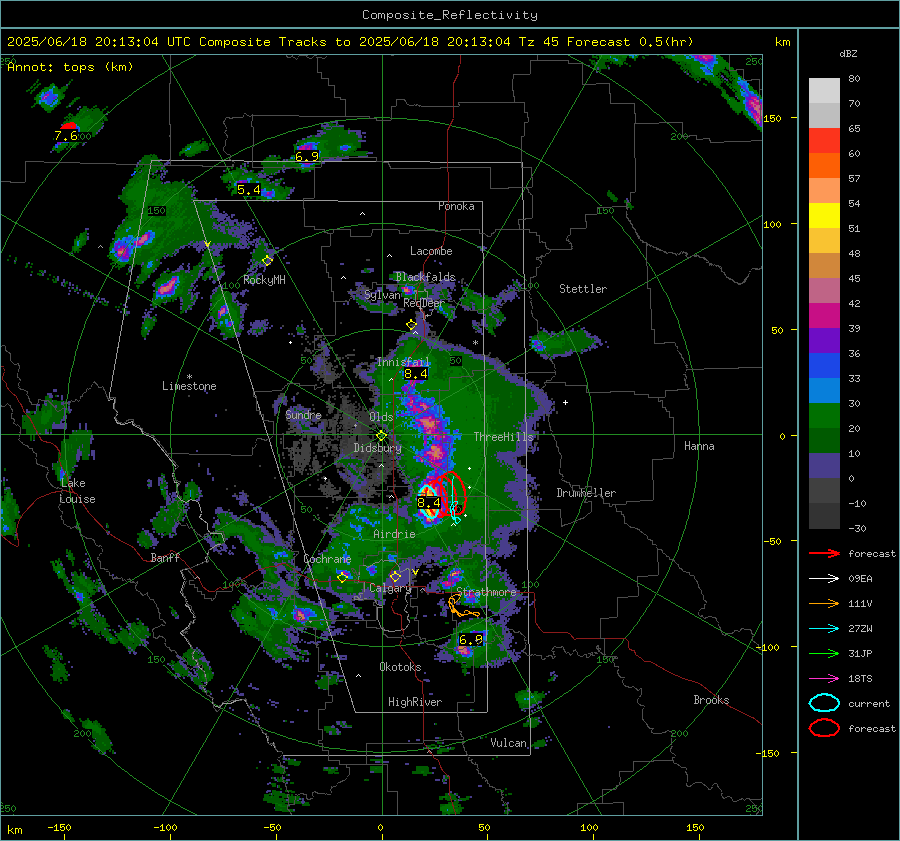
Task: Click the yellow diamond marker above Calgary
Action: point(395,576)
